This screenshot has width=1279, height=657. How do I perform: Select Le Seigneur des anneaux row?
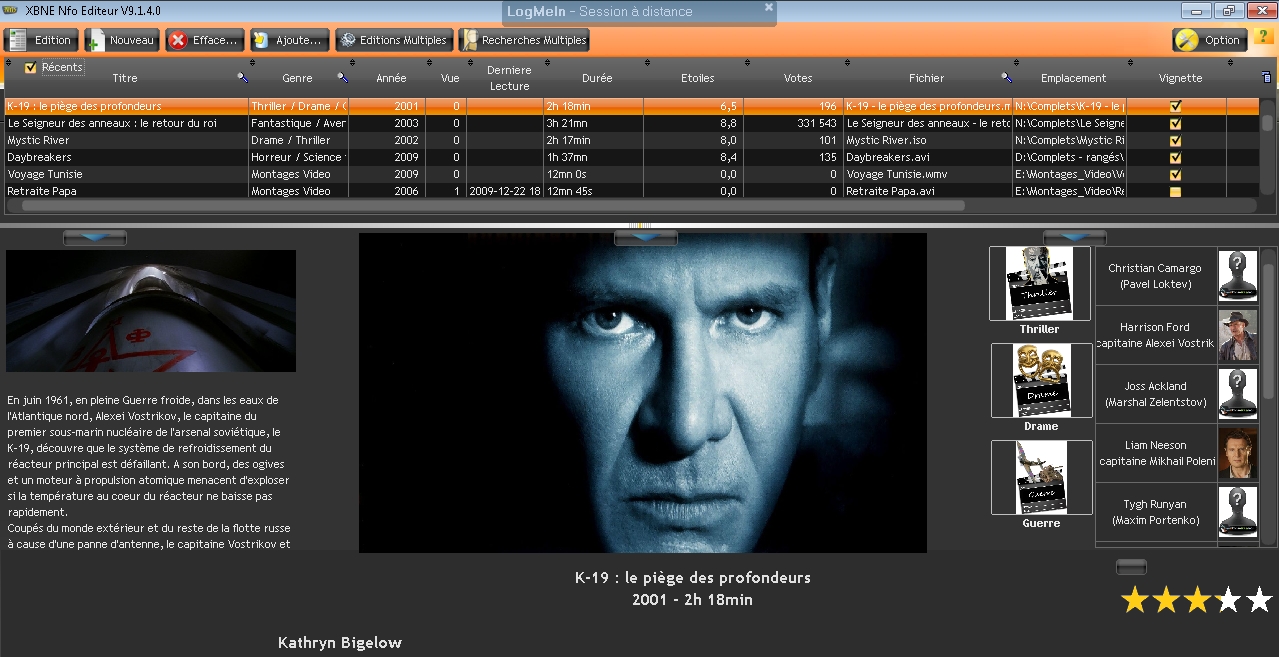630,123
